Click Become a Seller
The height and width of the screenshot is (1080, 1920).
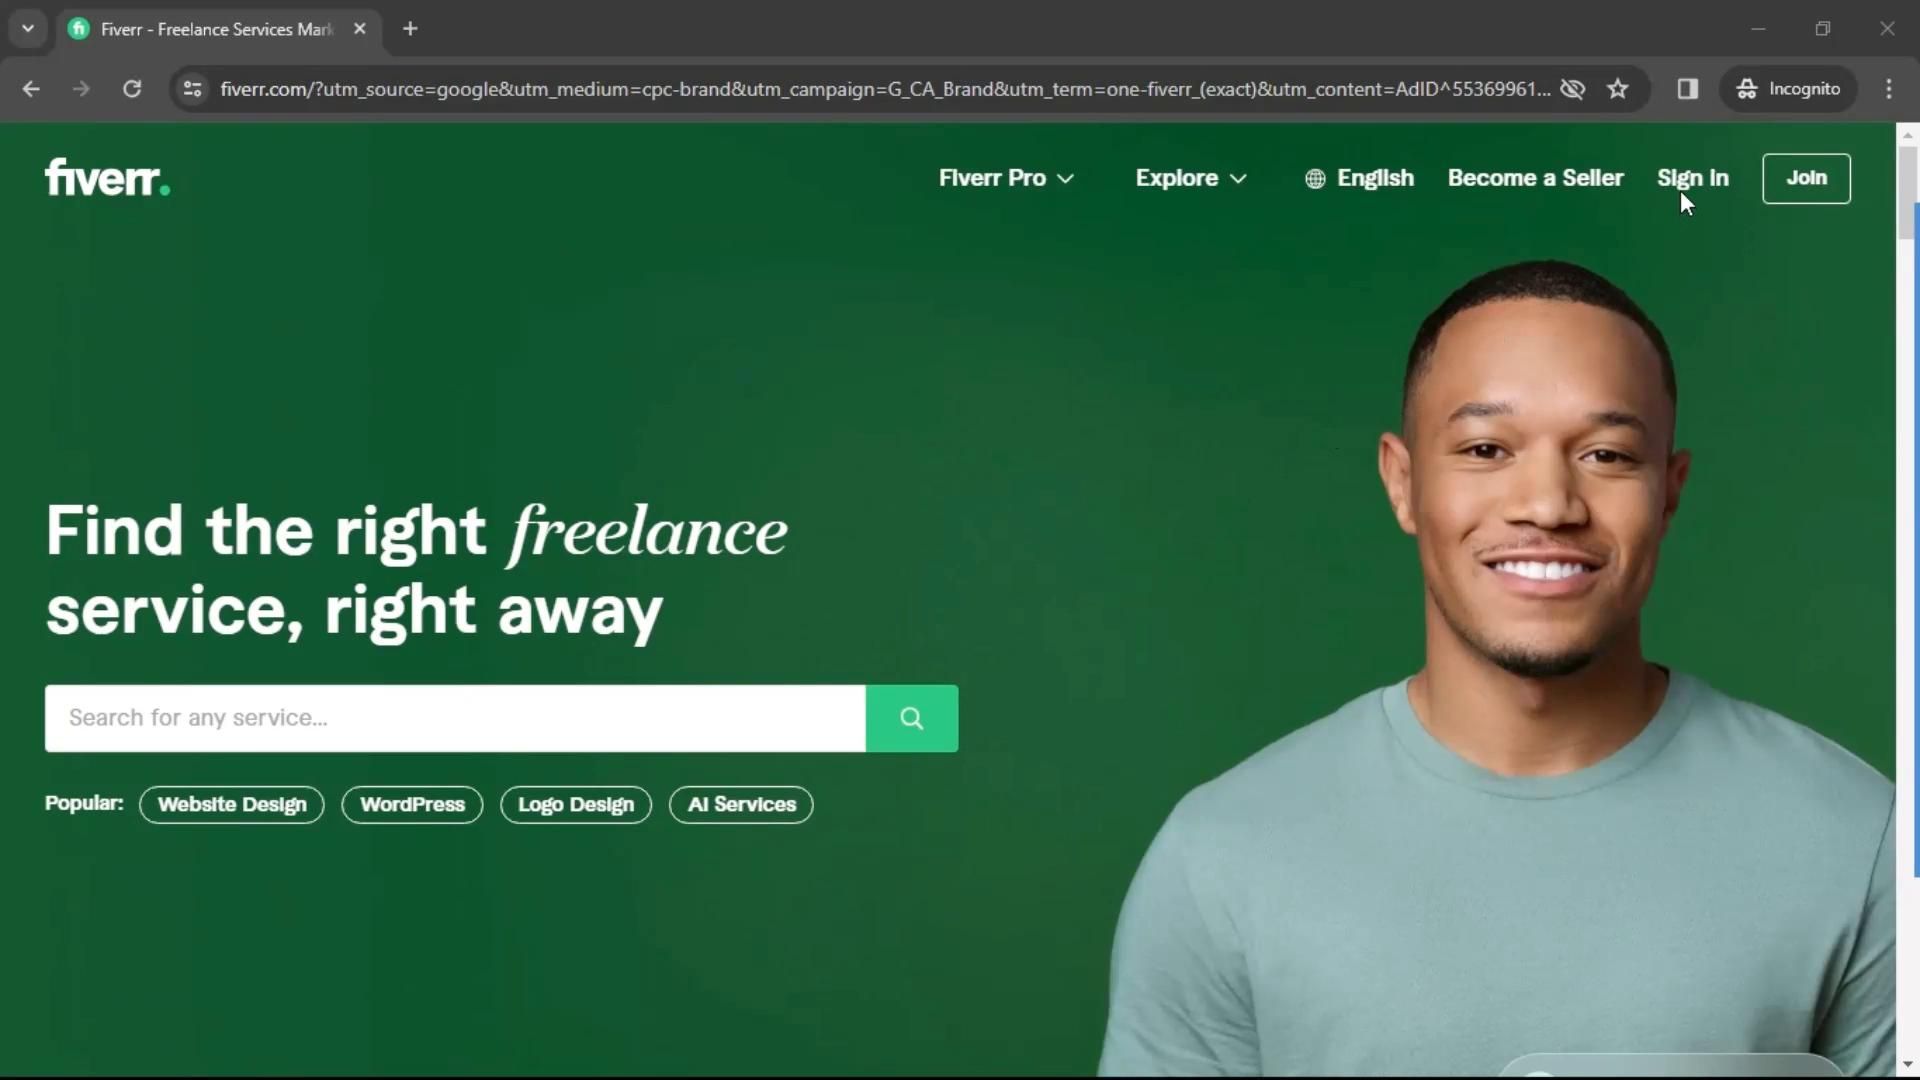(1535, 178)
